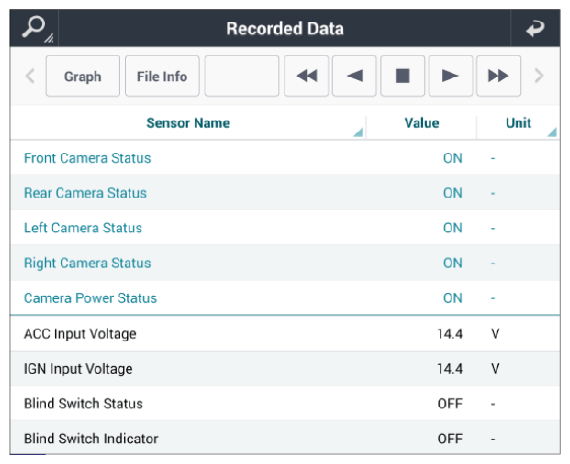Open the File Info button
Screen dimensions: 570x464
point(162,76)
